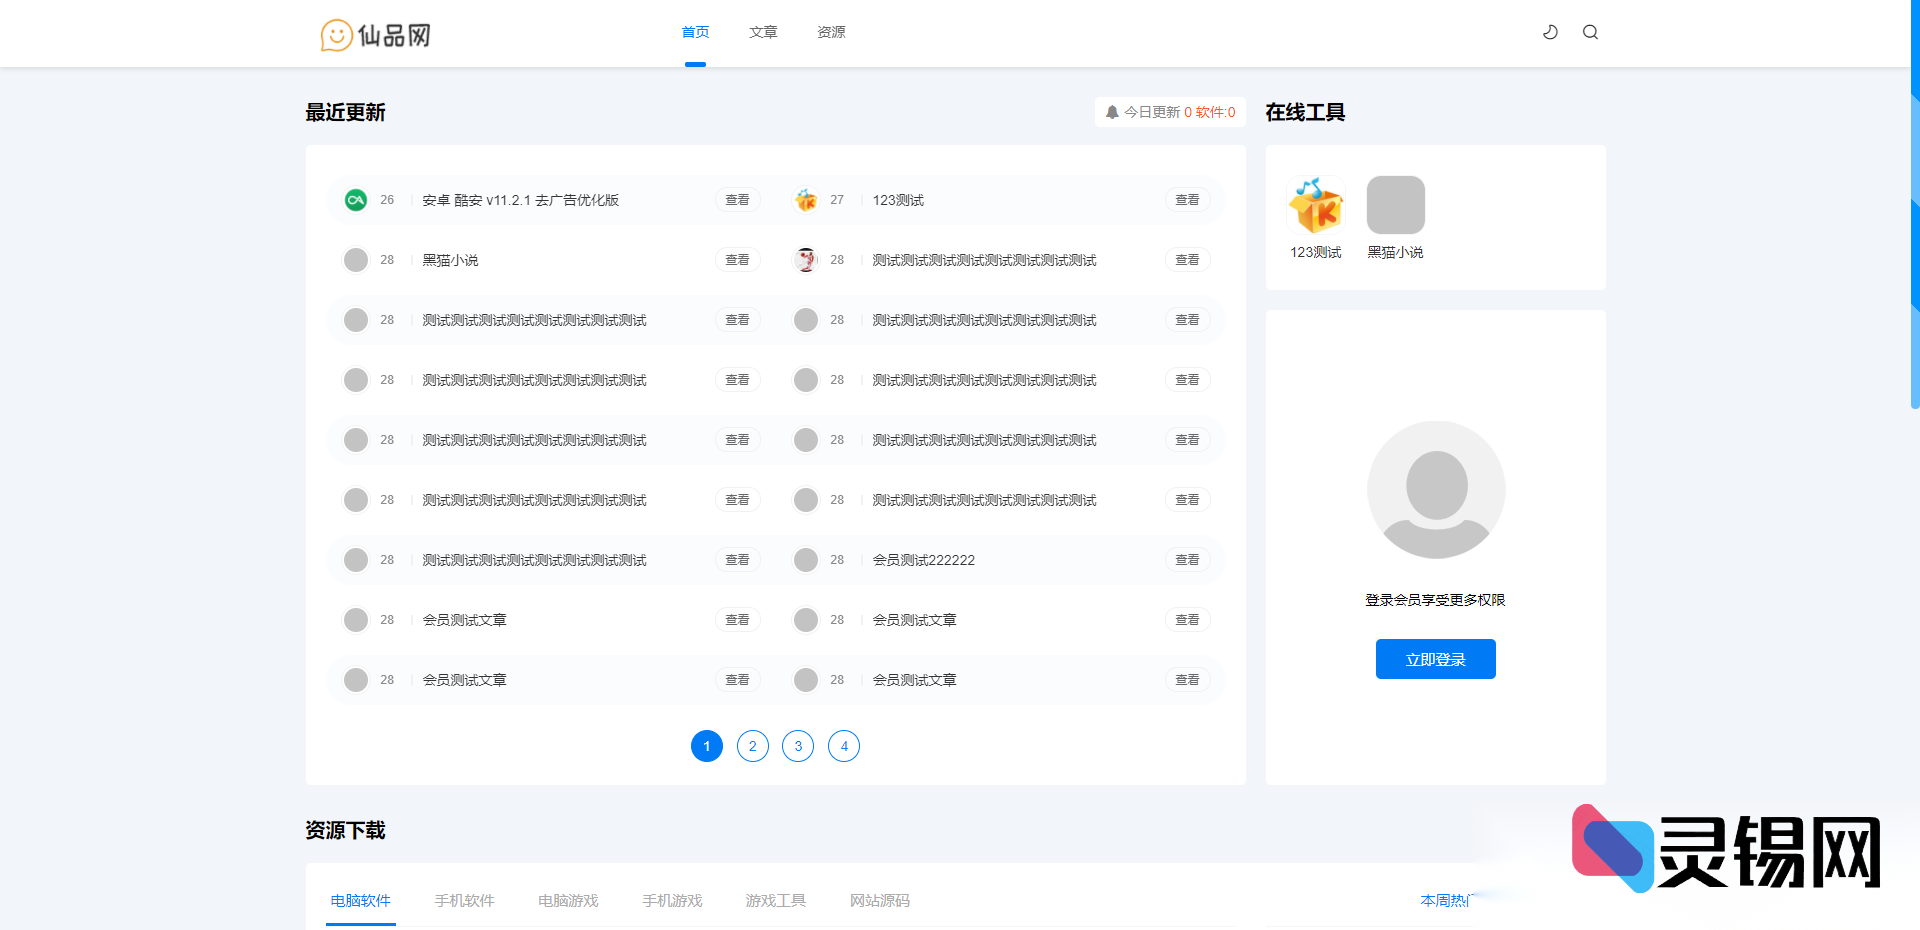This screenshot has height=930, width=1920.
Task: Select the 手机软件 category tab
Action: pos(464,900)
